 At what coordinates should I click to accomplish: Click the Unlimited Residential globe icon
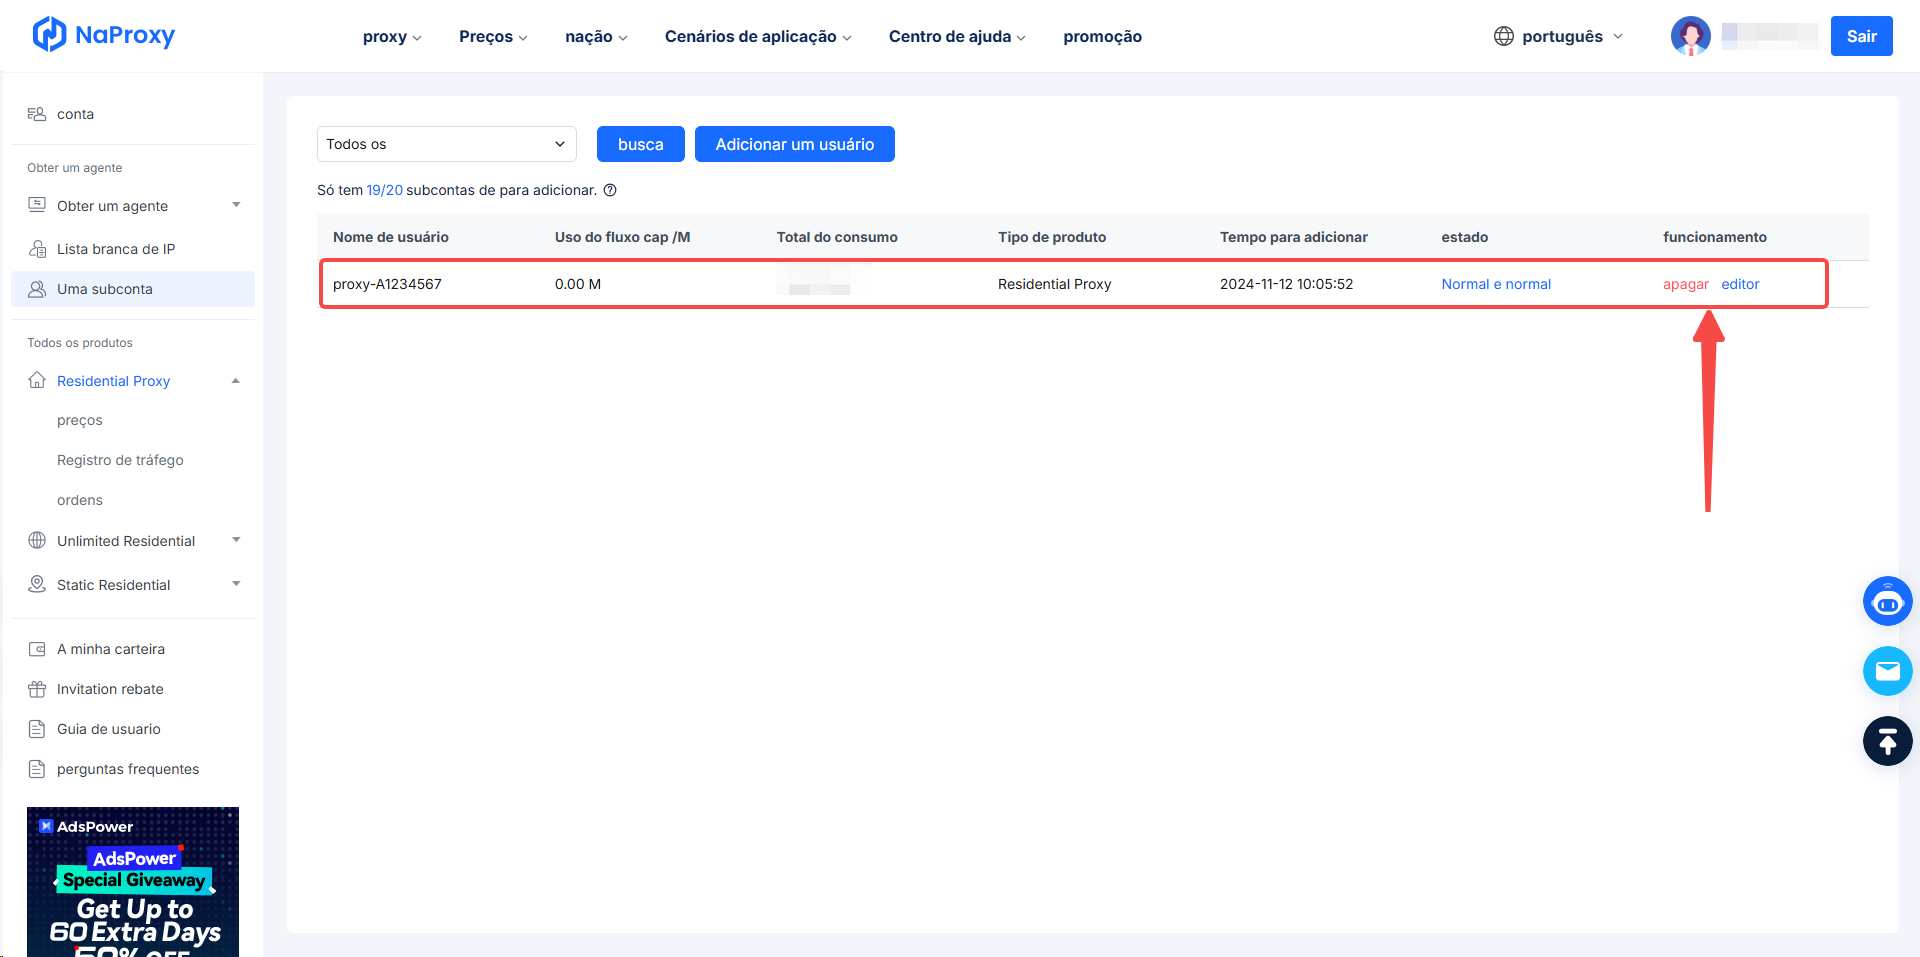coord(37,540)
